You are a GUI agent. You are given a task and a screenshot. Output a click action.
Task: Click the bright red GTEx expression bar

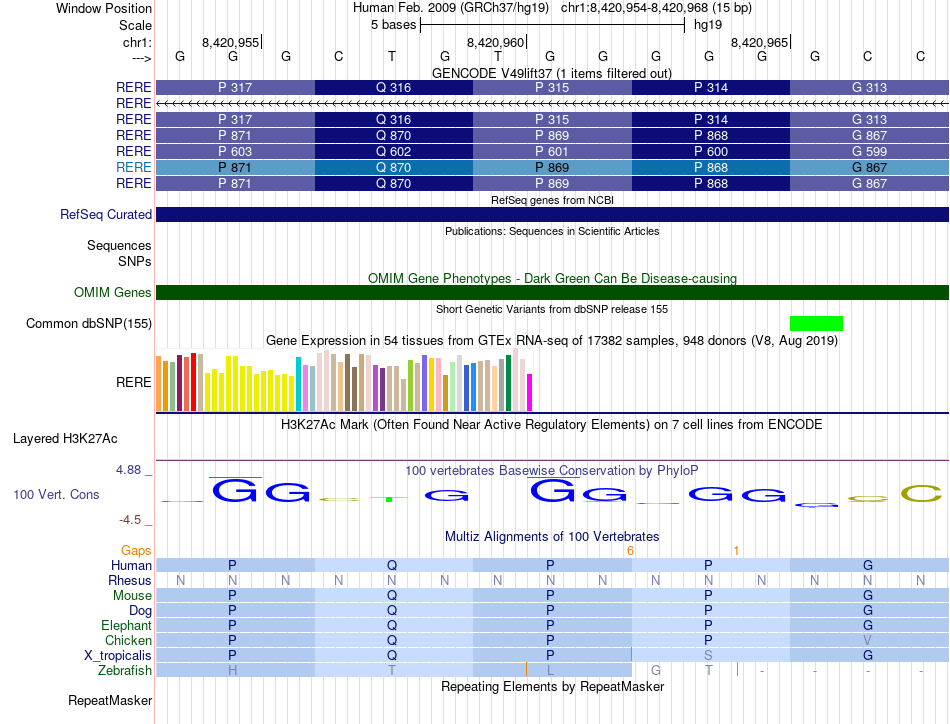tap(193, 382)
